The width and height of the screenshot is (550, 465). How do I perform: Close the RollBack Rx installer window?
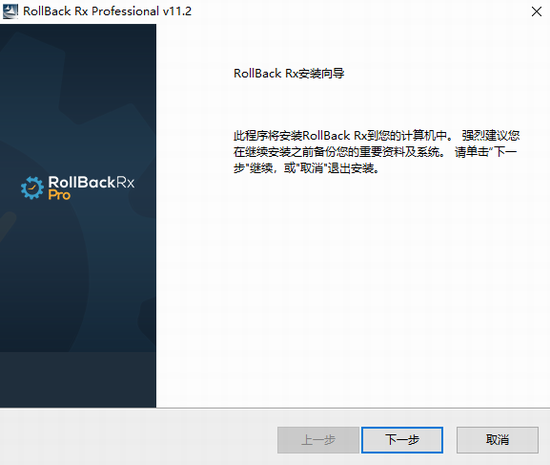pos(536,12)
